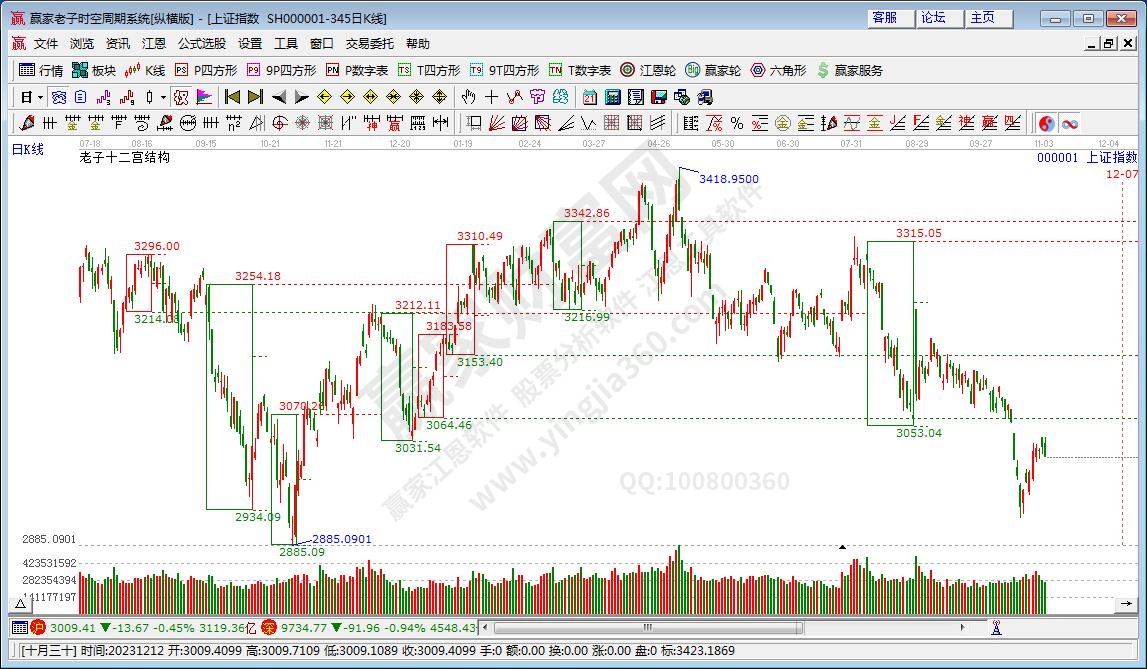This screenshot has height=669, width=1147.
Task: Open the 行情 market quotes view
Action: [x=41, y=70]
